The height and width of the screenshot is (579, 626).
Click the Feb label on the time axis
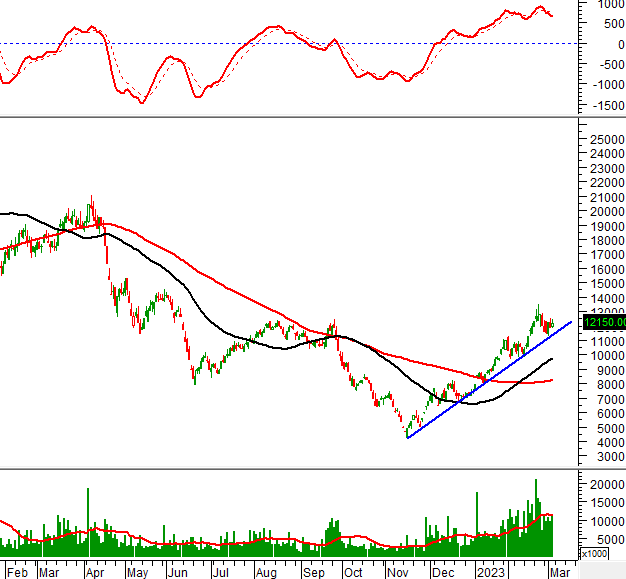click(17, 572)
